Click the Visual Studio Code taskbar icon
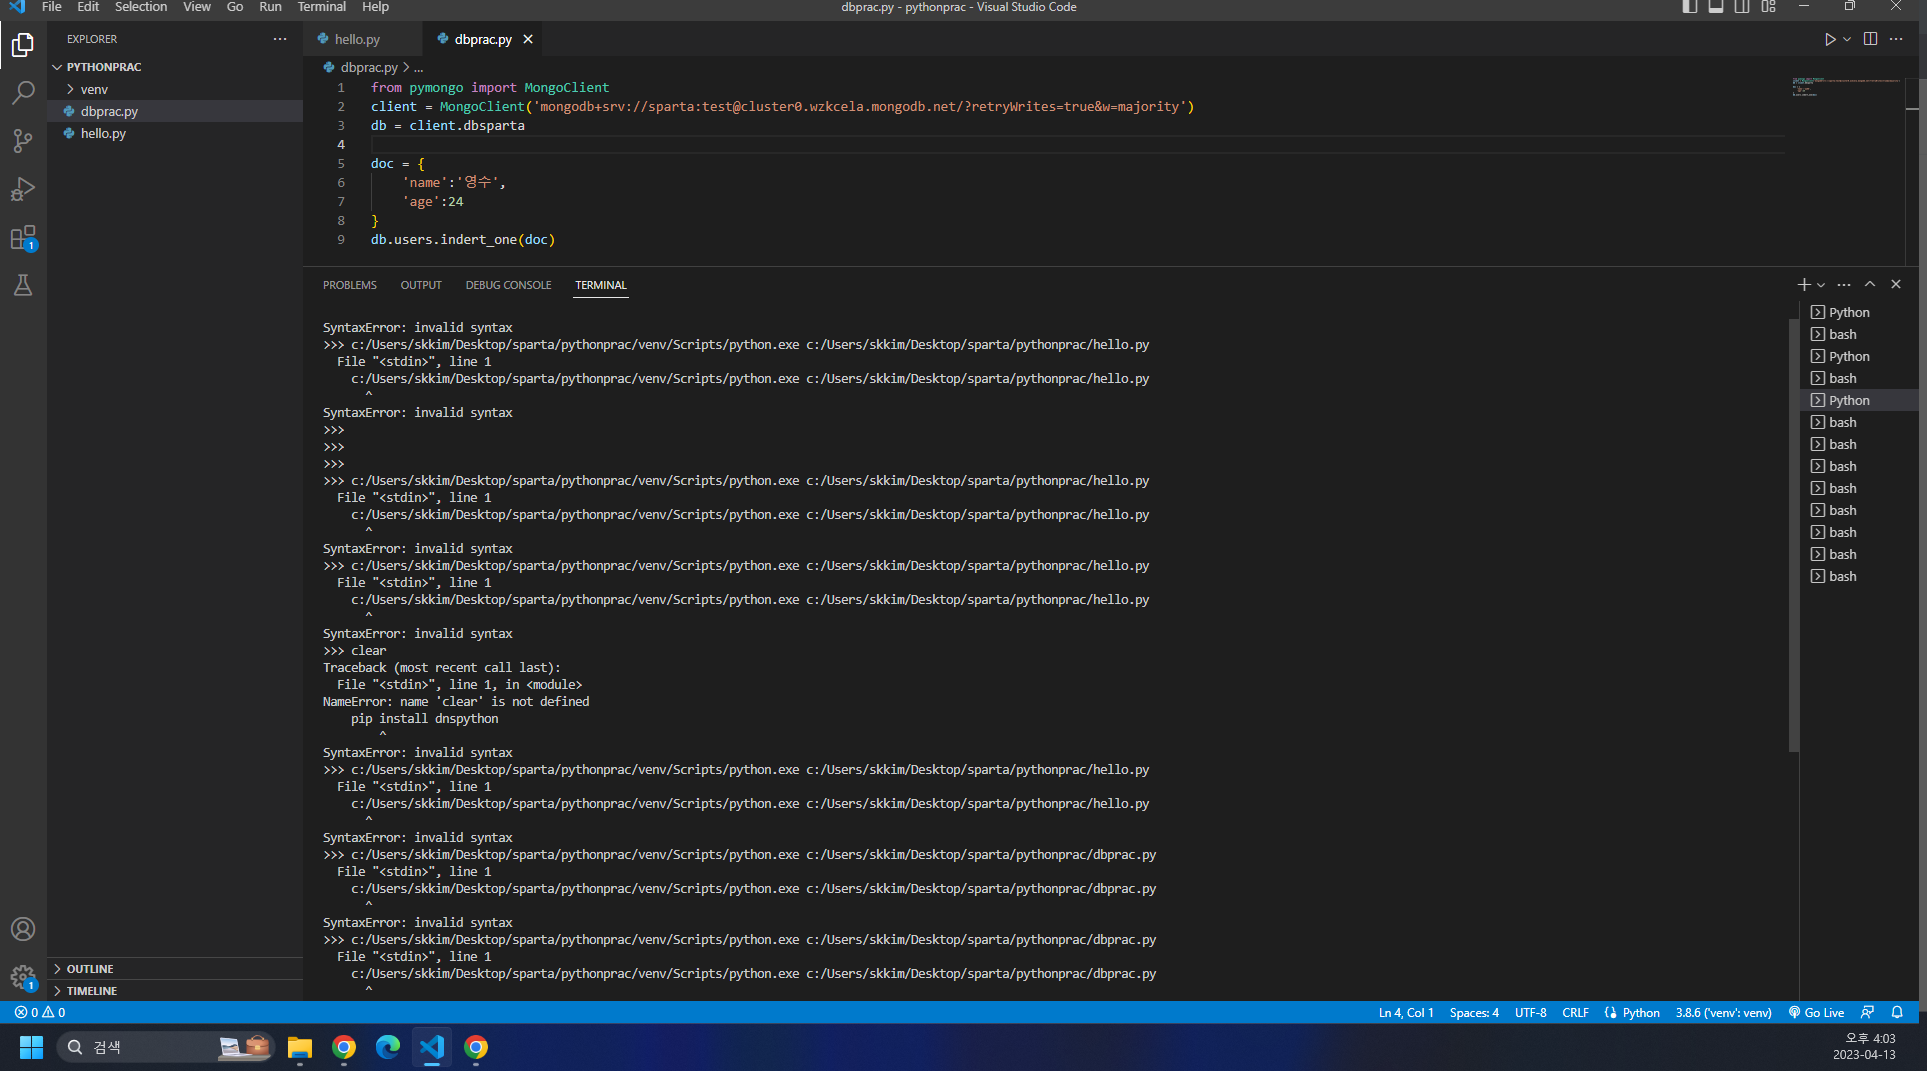Image resolution: width=1927 pixels, height=1071 pixels. coord(432,1047)
